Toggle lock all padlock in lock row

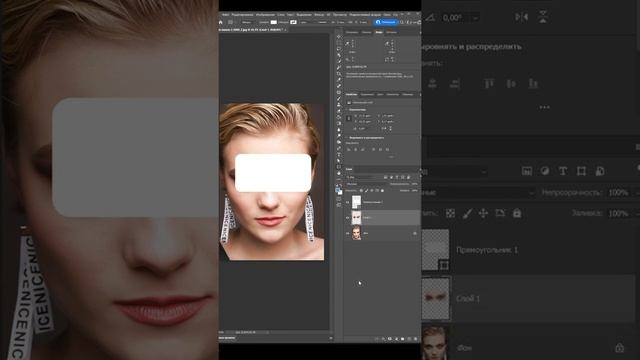382,191
